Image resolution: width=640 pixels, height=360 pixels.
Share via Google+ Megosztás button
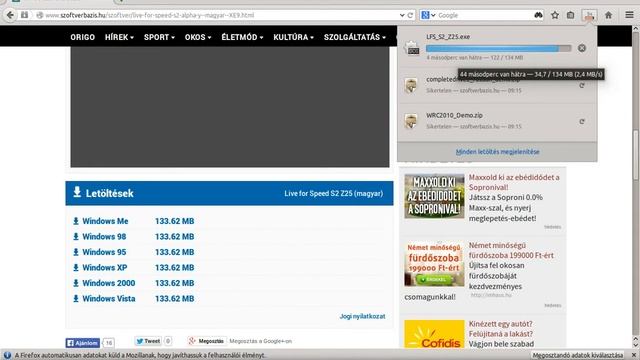tap(207, 341)
